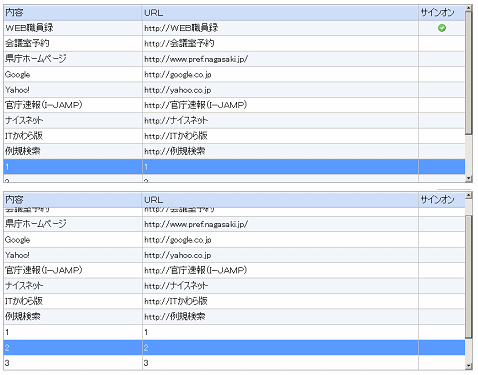Screen dimensions: 478x375
Task: Click the http://WEB職員録 URL cell in the top table
Action: pyautogui.click(x=280, y=28)
